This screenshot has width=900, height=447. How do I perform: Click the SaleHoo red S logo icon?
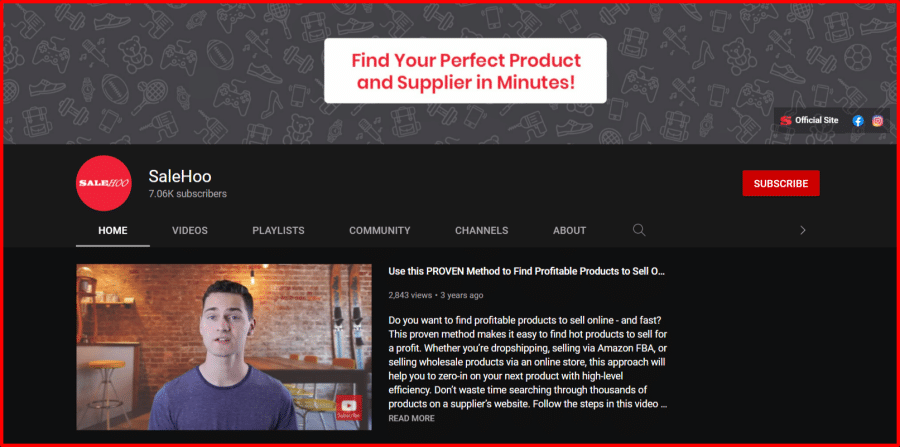pyautogui.click(x=786, y=121)
